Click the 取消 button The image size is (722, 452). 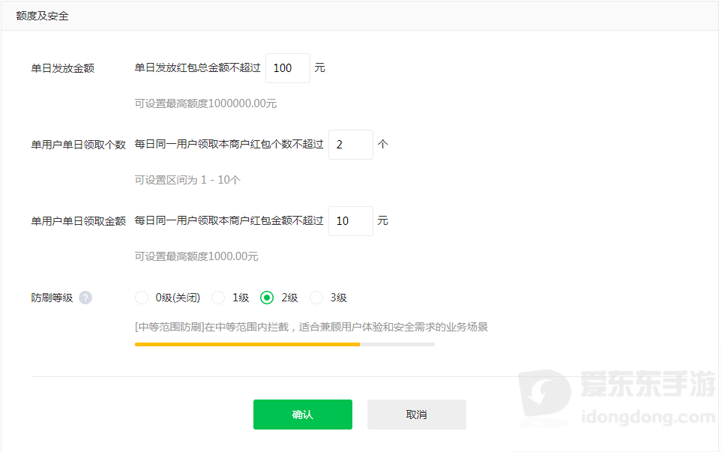417,414
